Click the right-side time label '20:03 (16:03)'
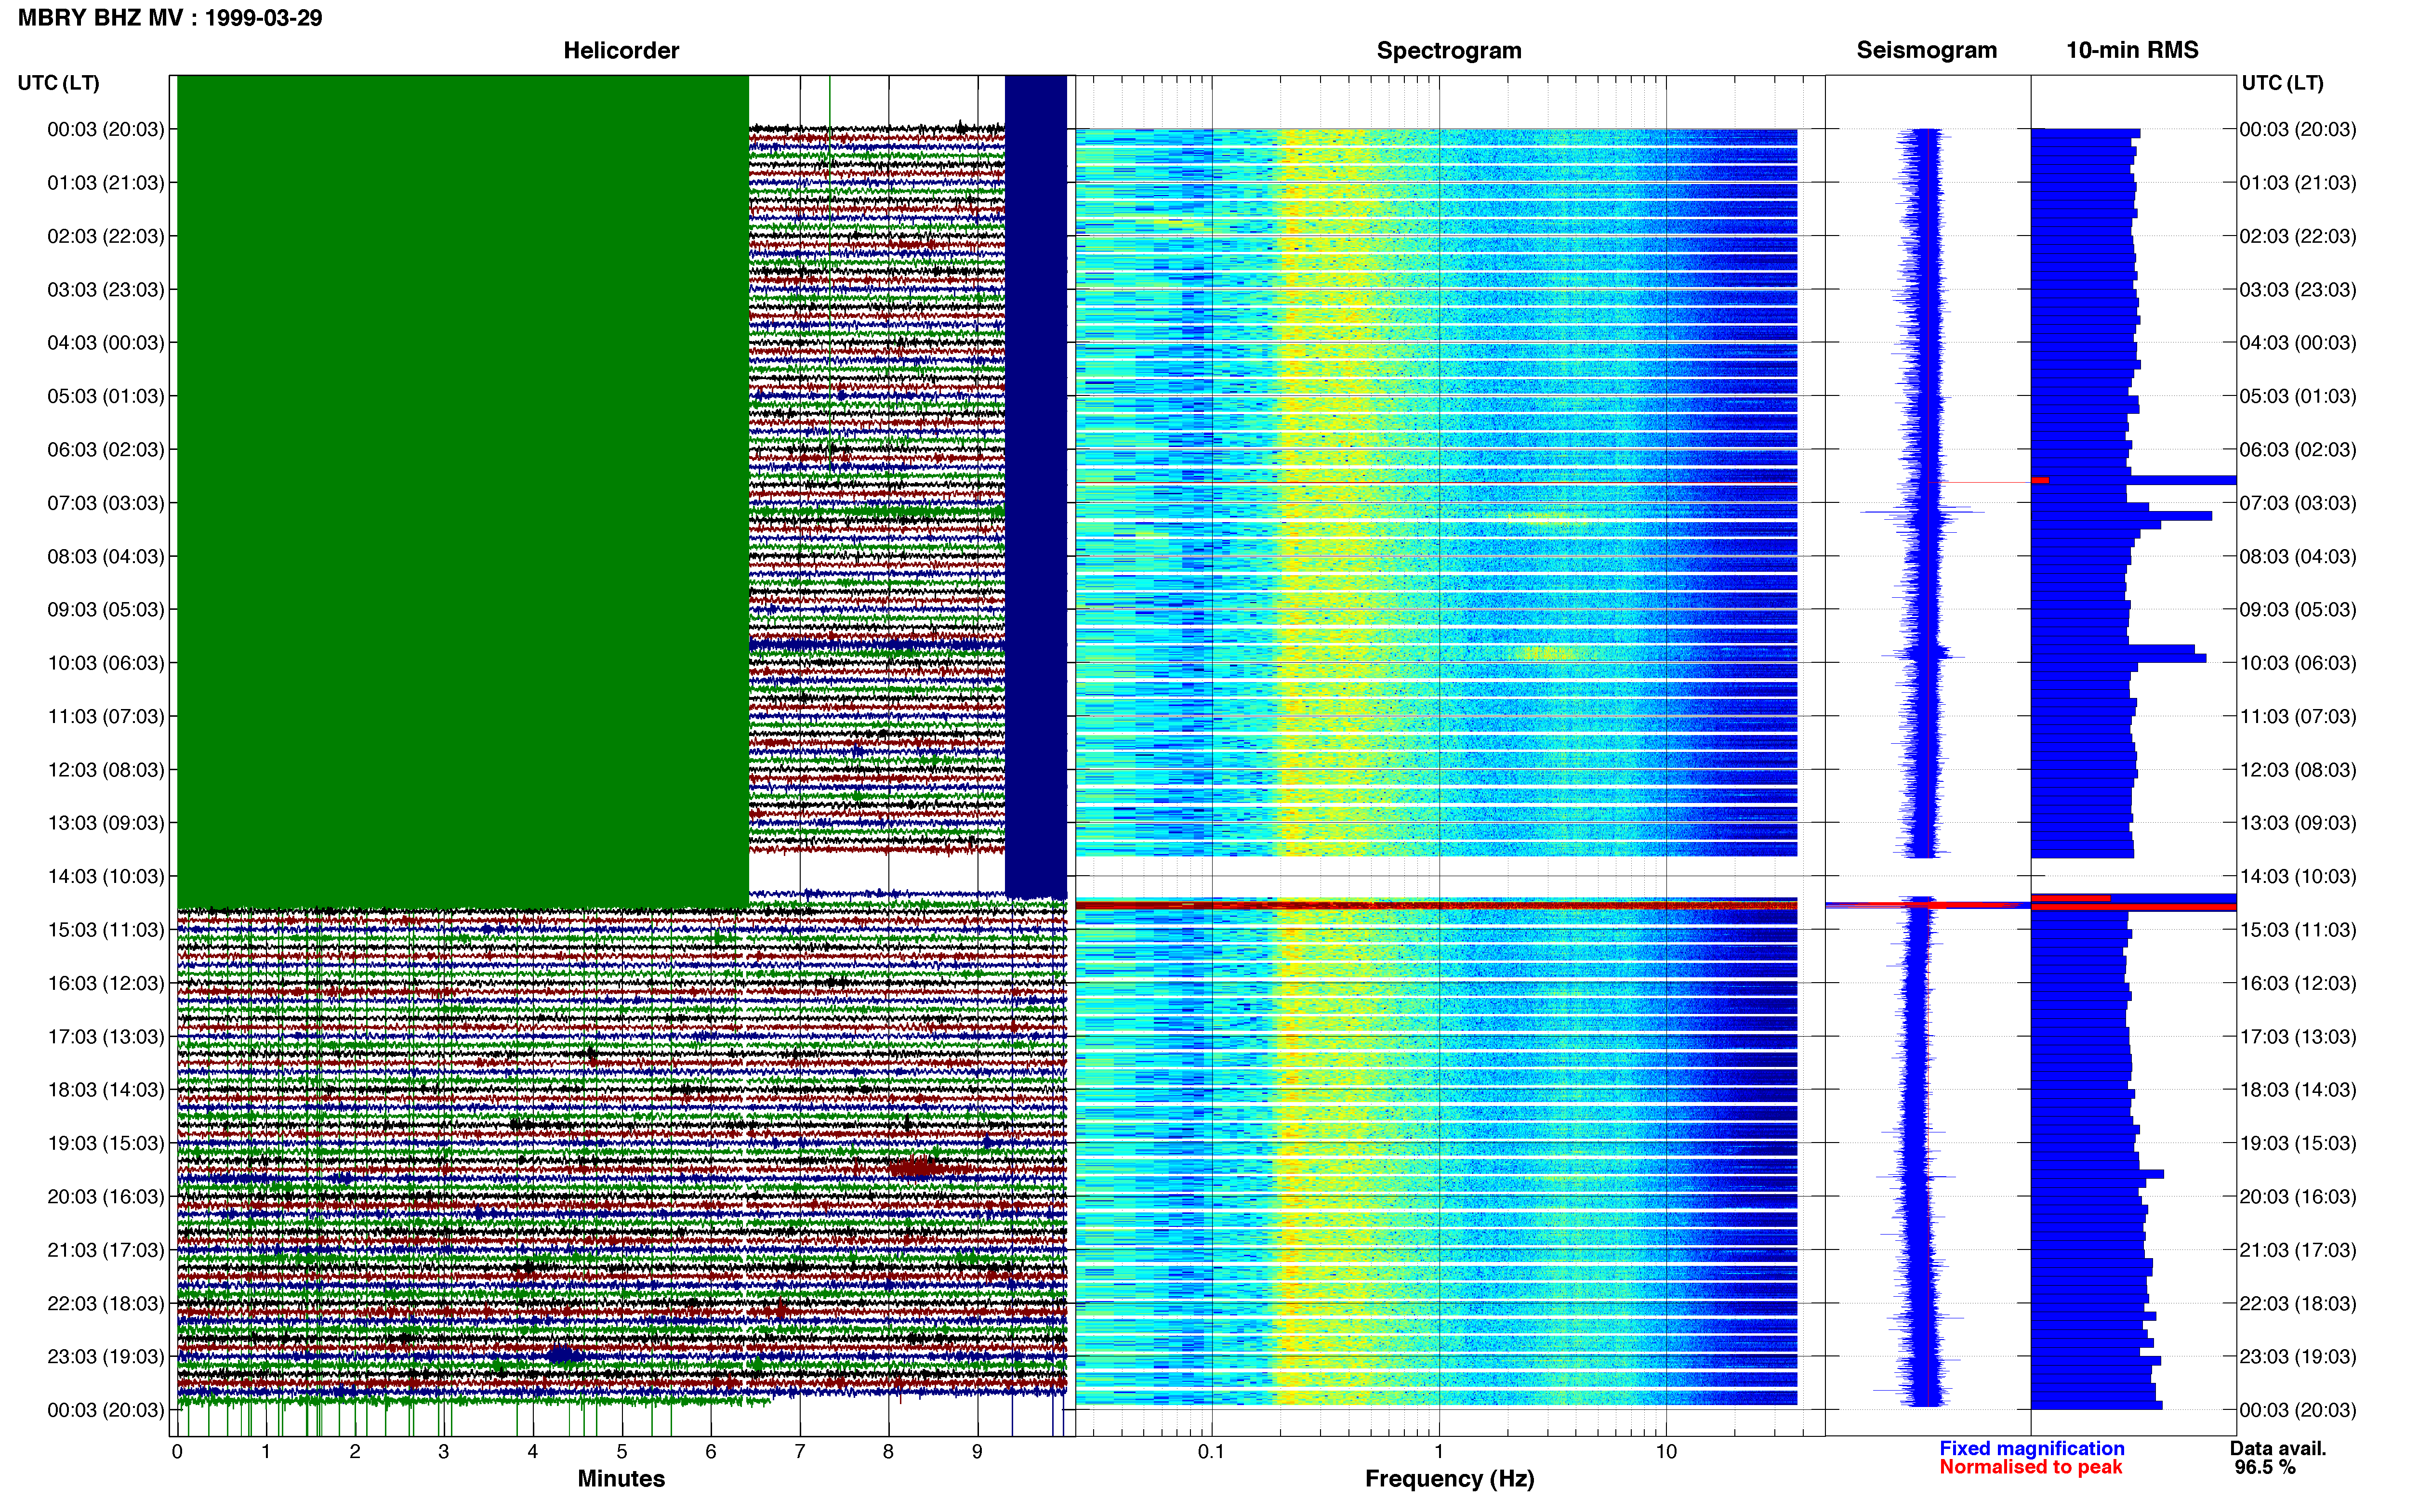Image resolution: width=2418 pixels, height=1512 pixels. (x=2298, y=1197)
